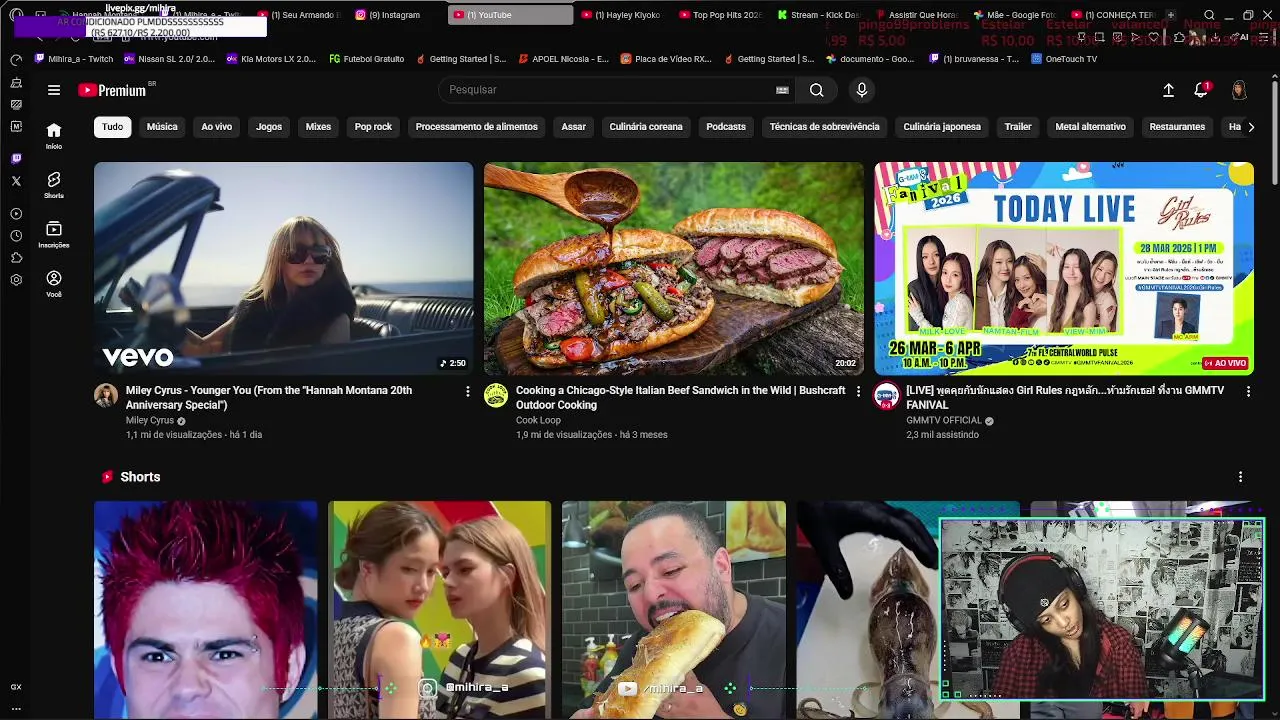1280x720 pixels.
Task: Open Miley Cyrus Younger You video title
Action: pos(269,398)
